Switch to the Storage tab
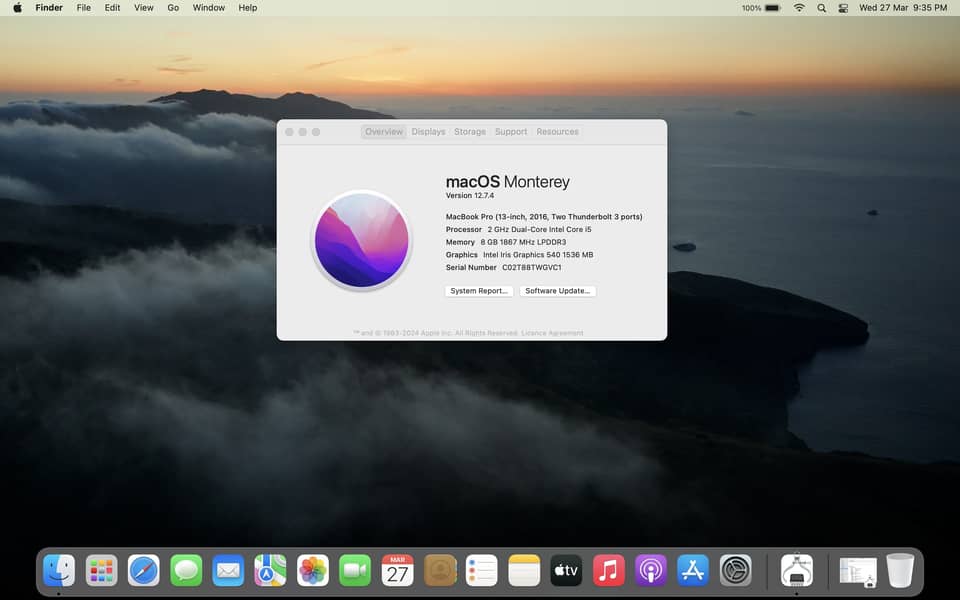Viewport: 960px width, 600px height. [469, 132]
